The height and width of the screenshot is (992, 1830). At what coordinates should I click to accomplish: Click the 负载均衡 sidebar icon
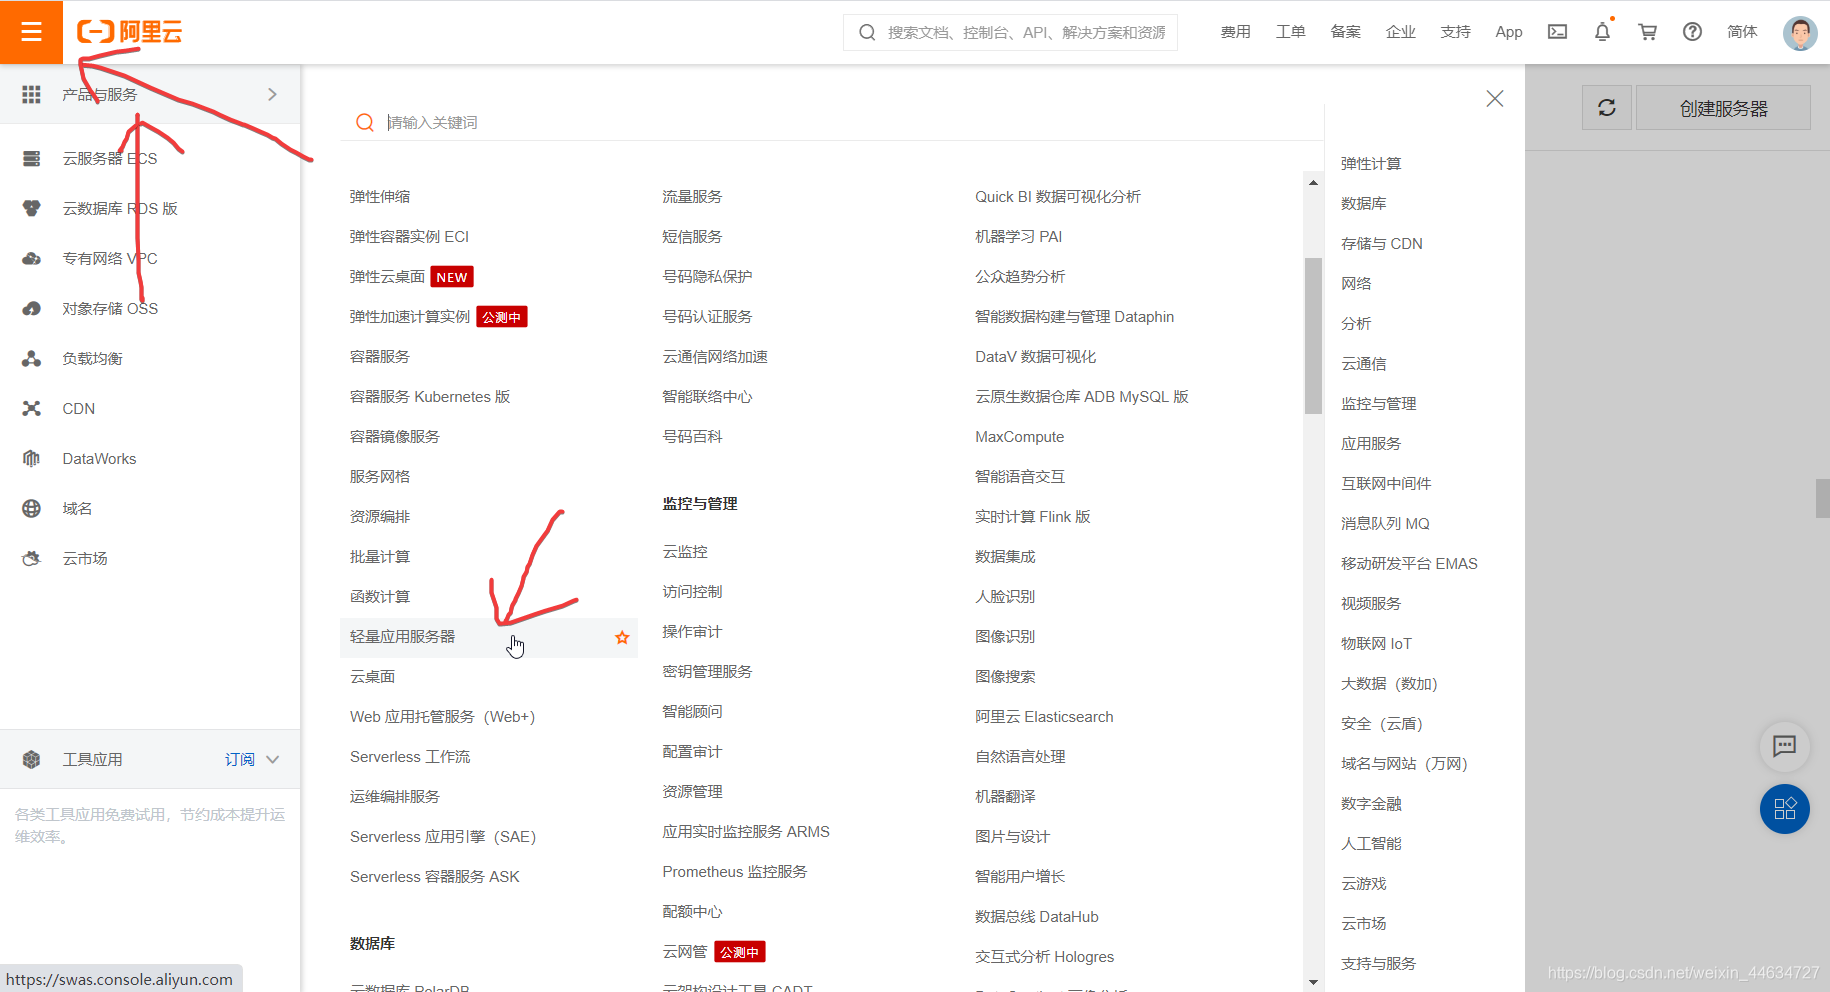(x=32, y=358)
